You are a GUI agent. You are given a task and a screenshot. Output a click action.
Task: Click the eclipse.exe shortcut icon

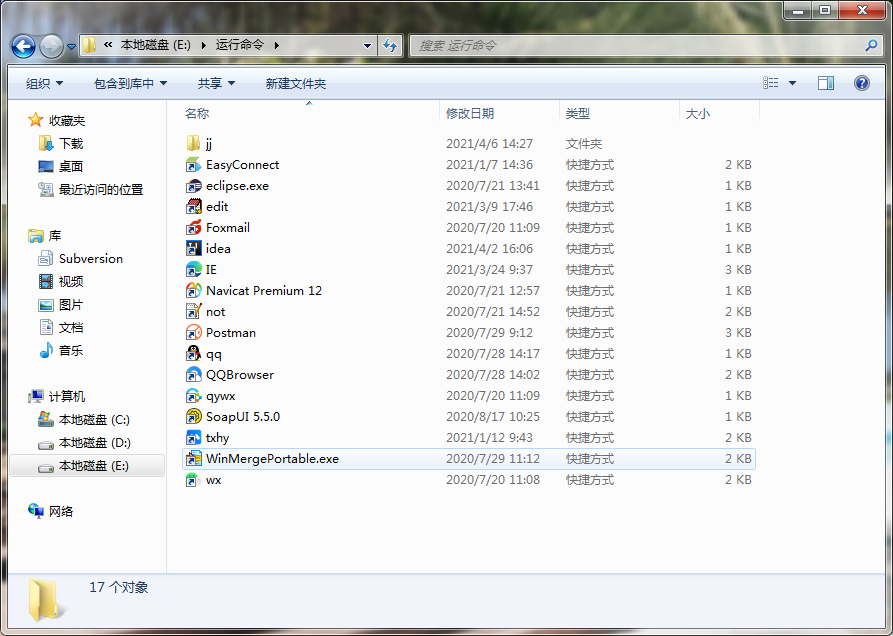pyautogui.click(x=194, y=186)
